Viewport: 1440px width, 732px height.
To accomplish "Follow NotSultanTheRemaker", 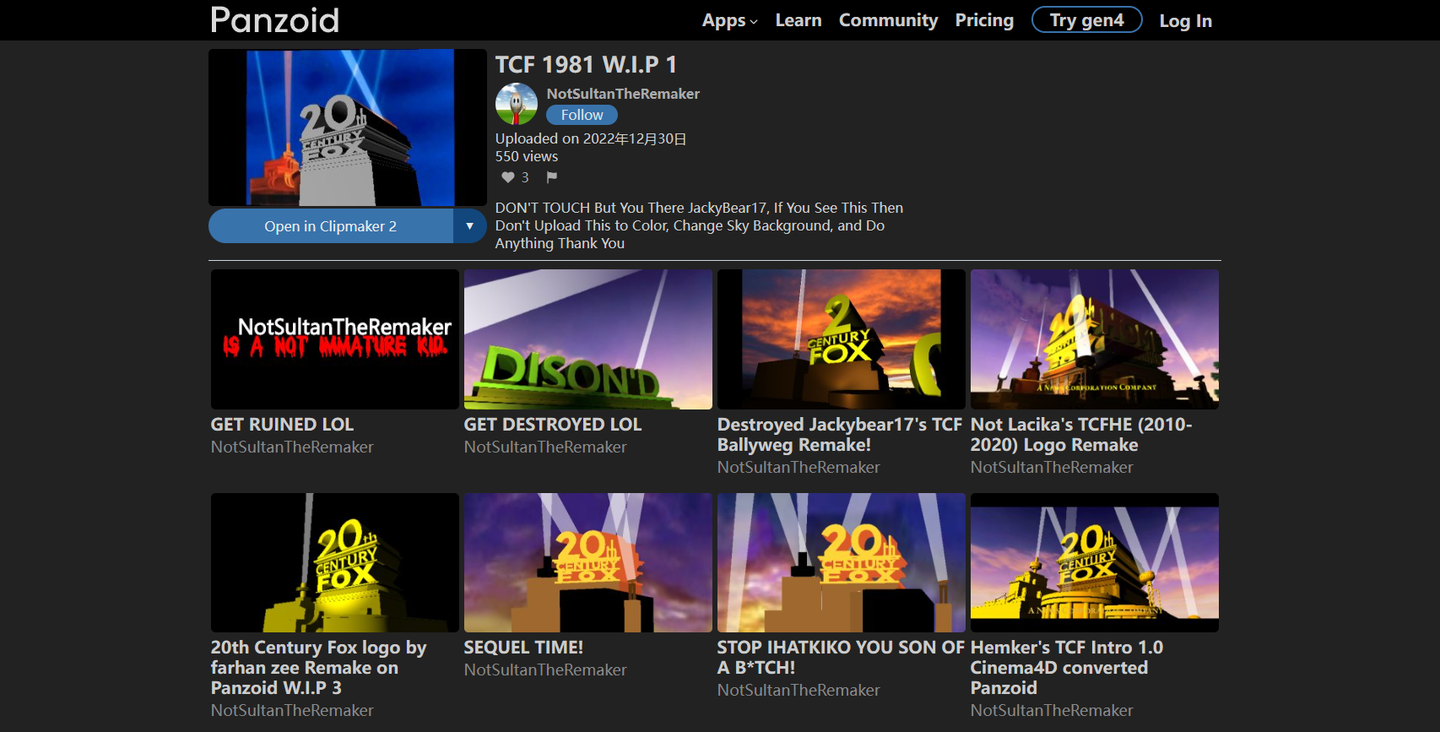I will (582, 115).
